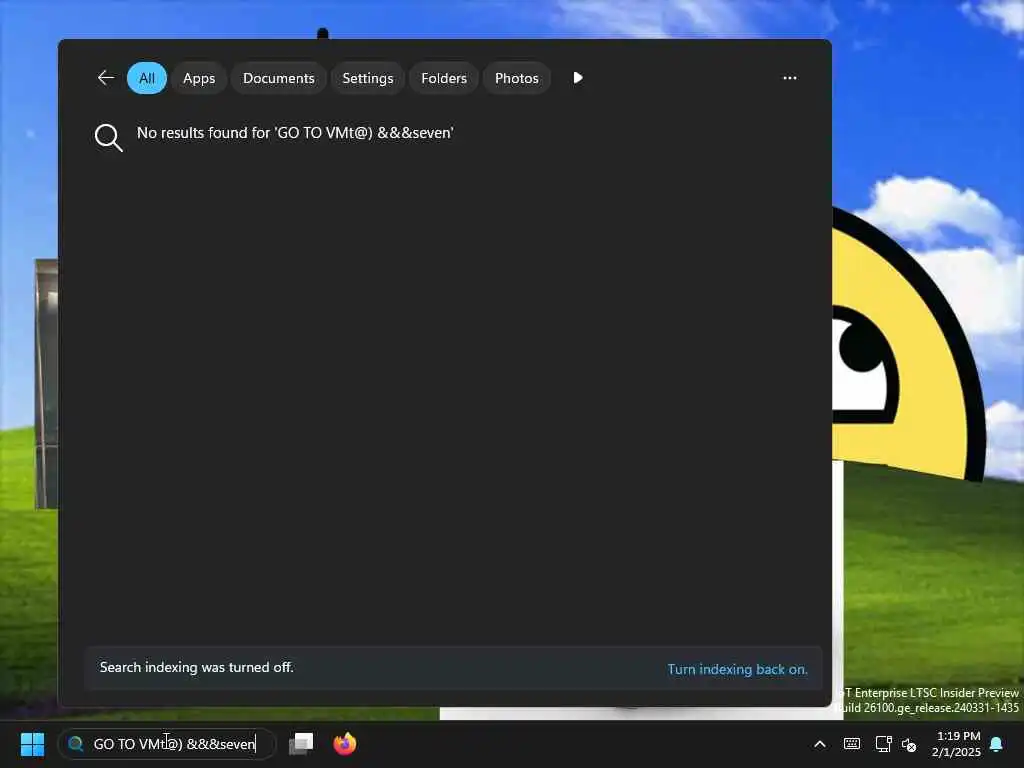Screen dimensions: 1024x768
Task: Click the 'Turn indexing back on.' link
Action: tap(737, 669)
